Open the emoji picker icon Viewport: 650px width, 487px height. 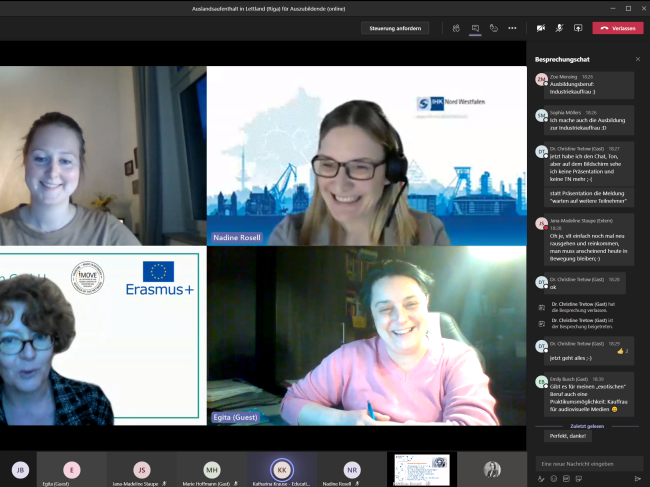click(x=554, y=479)
